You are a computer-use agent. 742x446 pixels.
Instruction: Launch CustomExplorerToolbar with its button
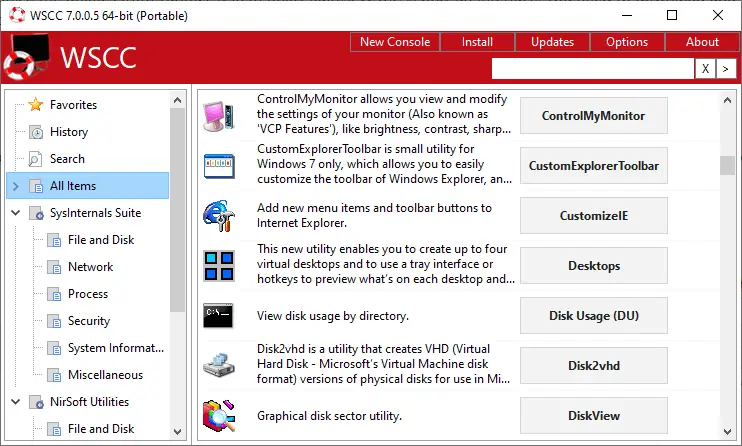[x=593, y=166]
